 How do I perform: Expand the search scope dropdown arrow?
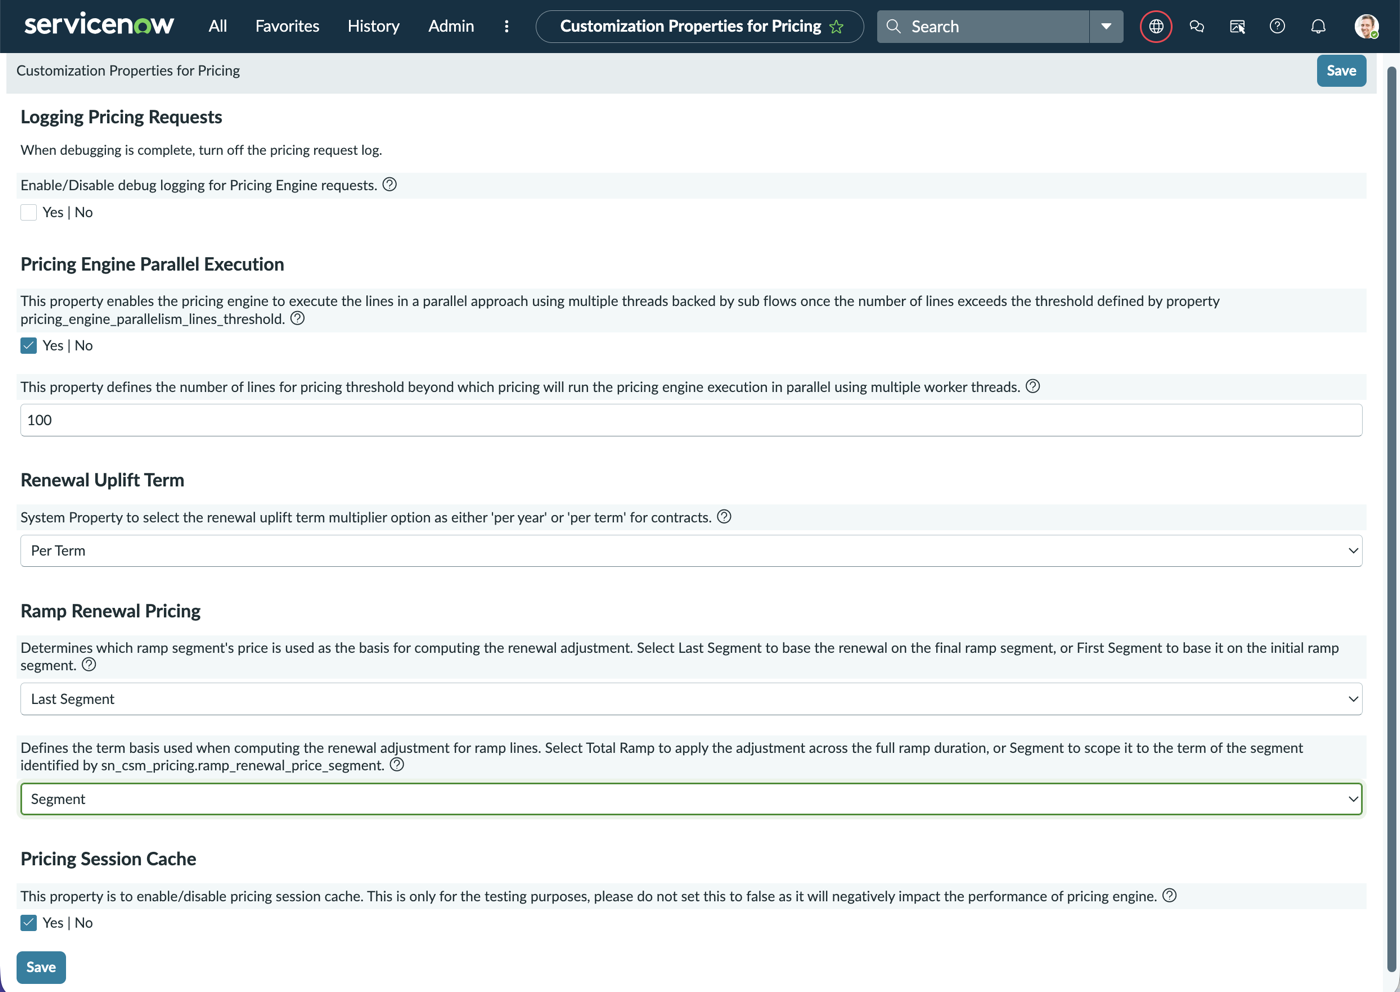(1106, 27)
